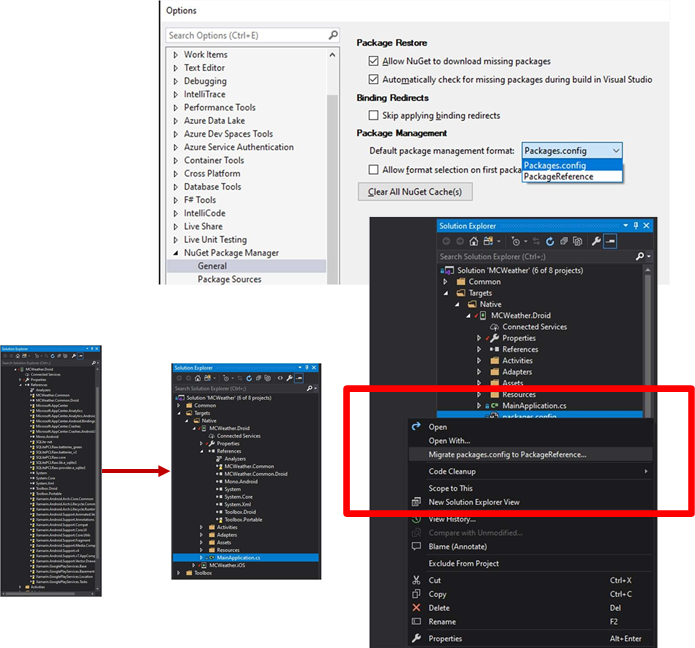Image resolution: width=695 pixels, height=648 pixels.
Task: Click scroll-up arrow of the large Solution Explorer scrollbar
Action: [x=648, y=270]
